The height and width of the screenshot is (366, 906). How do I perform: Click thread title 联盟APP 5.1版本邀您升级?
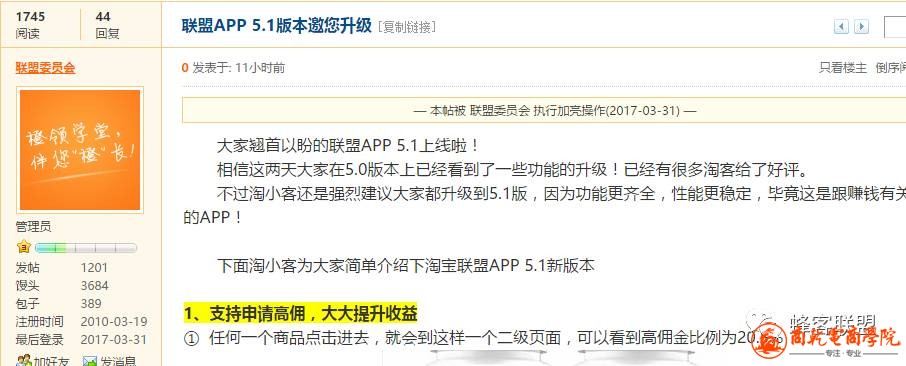tap(276, 27)
